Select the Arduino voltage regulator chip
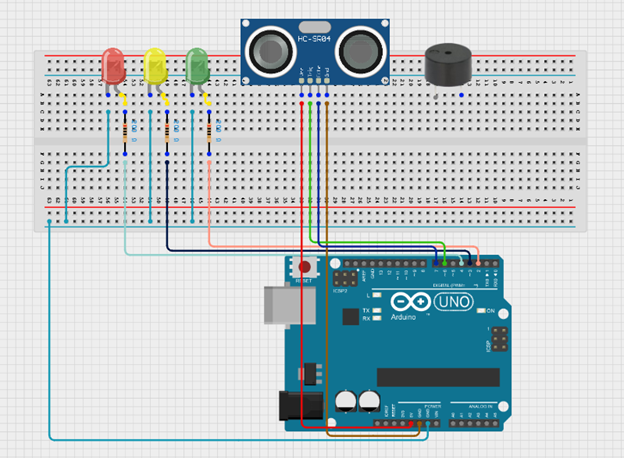This screenshot has width=624, height=458. 311,374
